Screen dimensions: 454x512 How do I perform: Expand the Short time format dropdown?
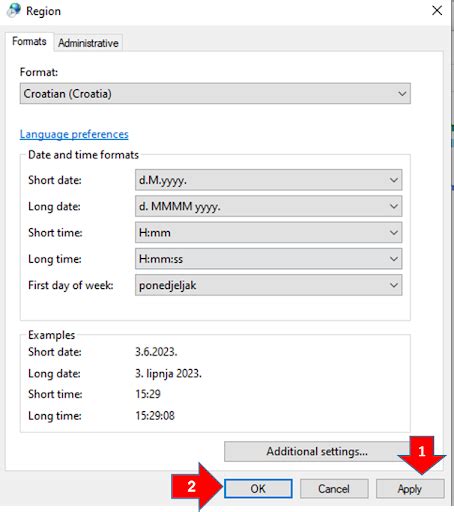268,233
